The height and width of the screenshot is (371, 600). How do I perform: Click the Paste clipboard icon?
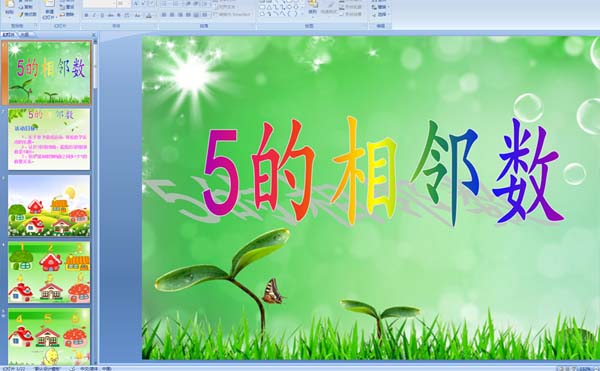(x=10, y=5)
